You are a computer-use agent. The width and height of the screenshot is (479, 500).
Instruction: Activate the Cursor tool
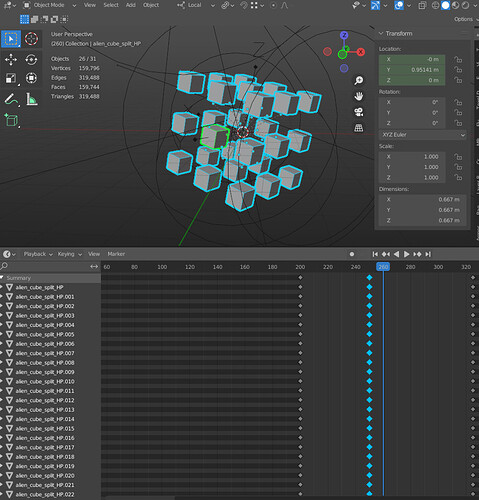[31, 39]
